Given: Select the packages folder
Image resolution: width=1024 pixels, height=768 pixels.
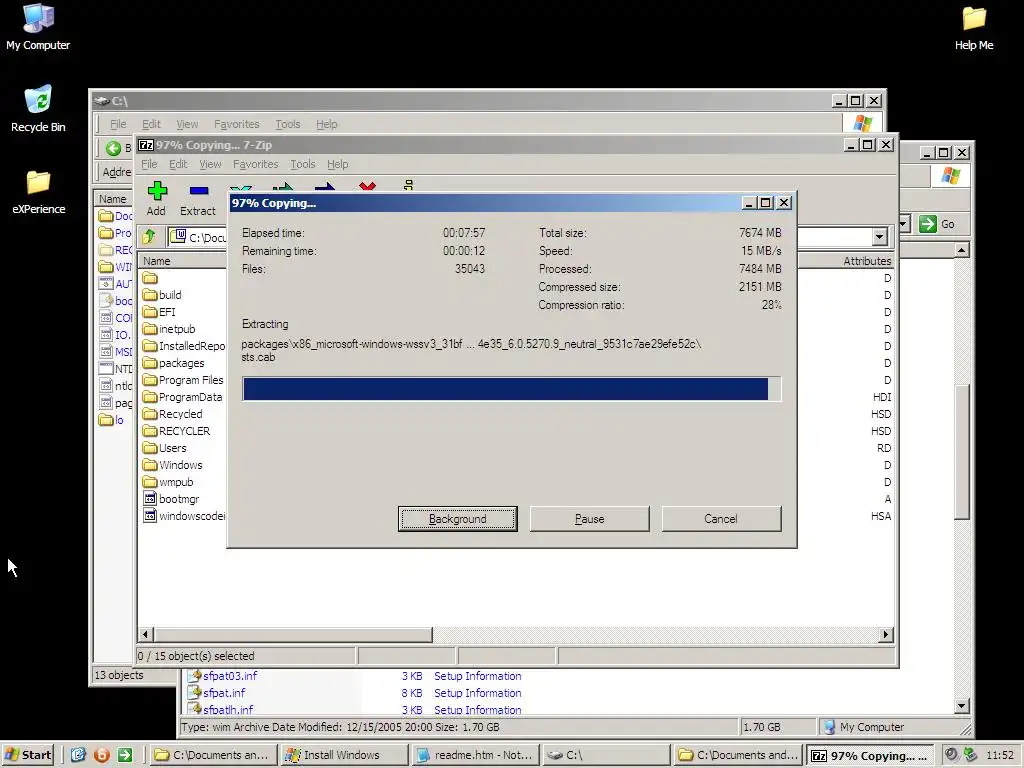Looking at the screenshot, I should point(174,363).
